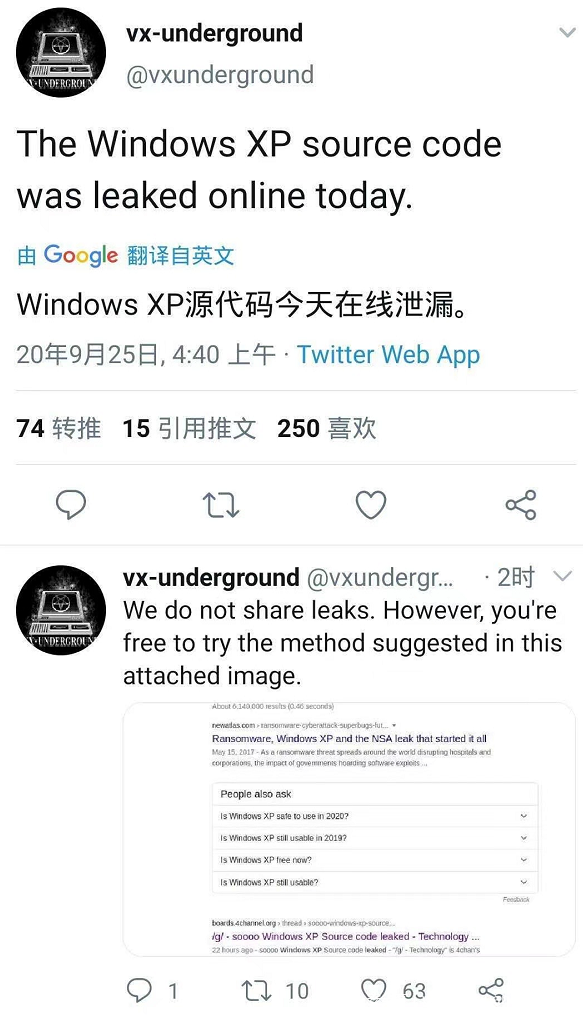Open the @vxunderground handle at top
583x1018 pixels.
point(220,75)
